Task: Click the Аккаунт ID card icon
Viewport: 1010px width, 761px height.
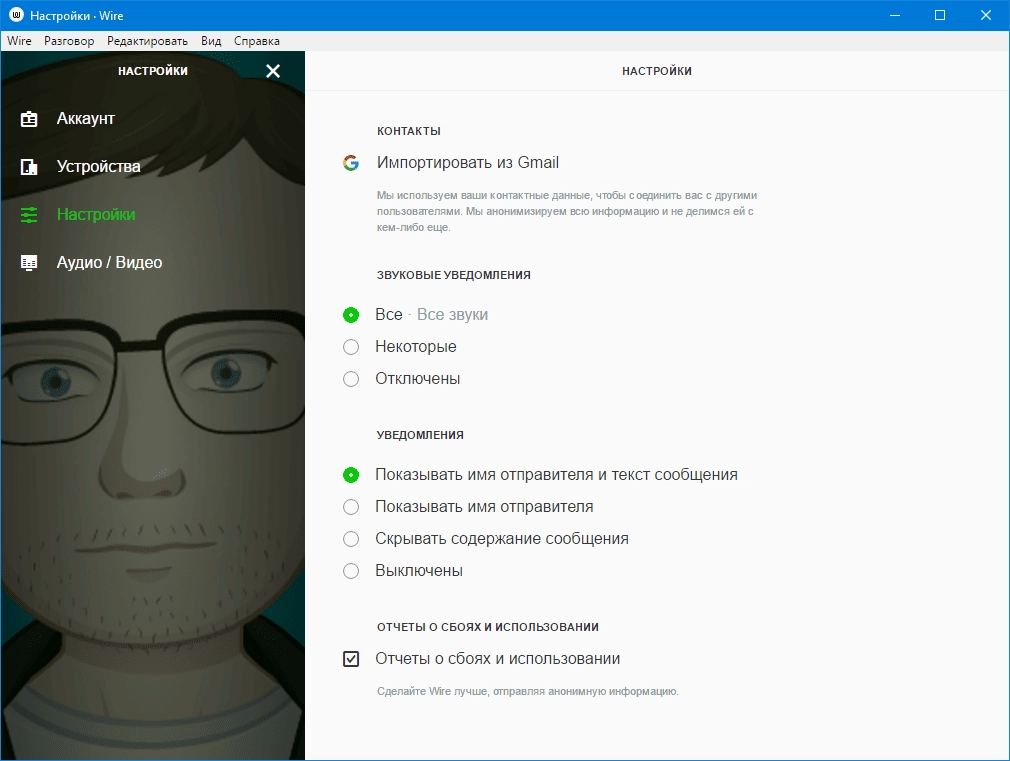Action: coord(29,119)
